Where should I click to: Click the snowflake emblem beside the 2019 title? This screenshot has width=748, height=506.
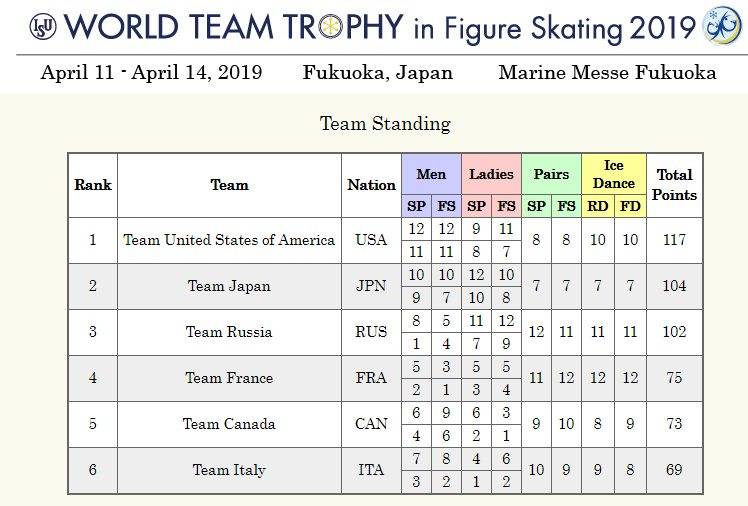(722, 27)
